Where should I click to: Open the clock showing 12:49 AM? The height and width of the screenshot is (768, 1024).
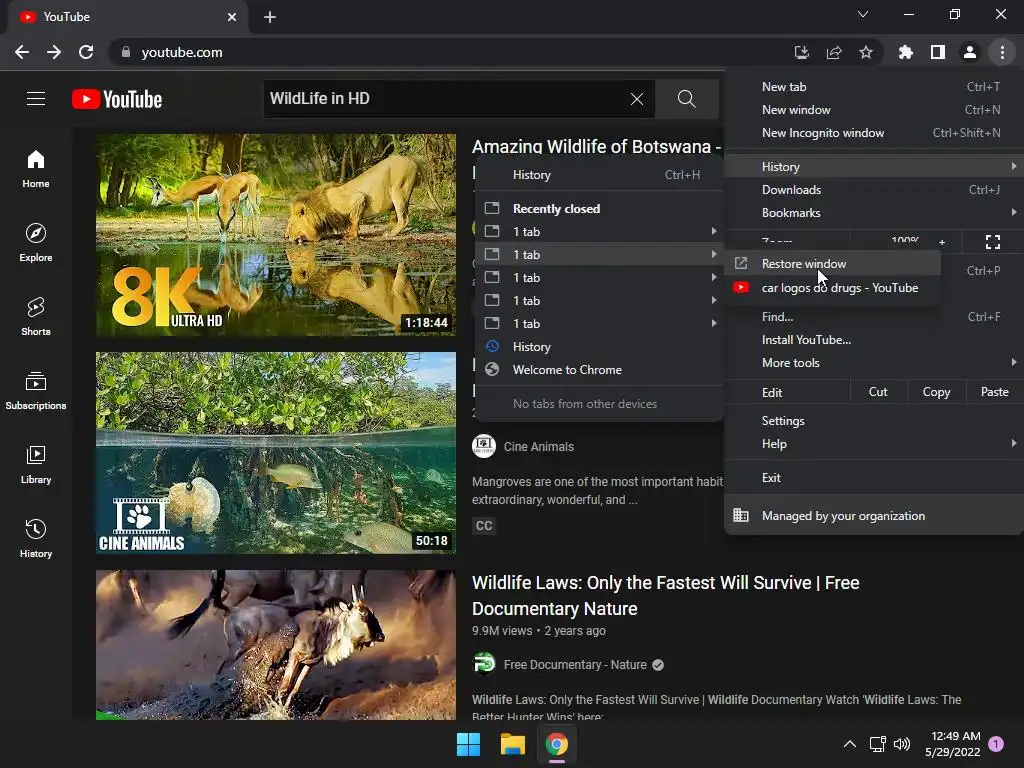click(953, 744)
